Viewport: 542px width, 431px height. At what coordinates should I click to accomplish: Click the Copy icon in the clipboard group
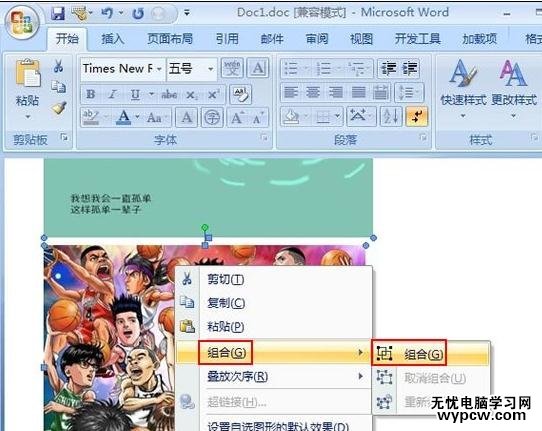click(x=58, y=86)
